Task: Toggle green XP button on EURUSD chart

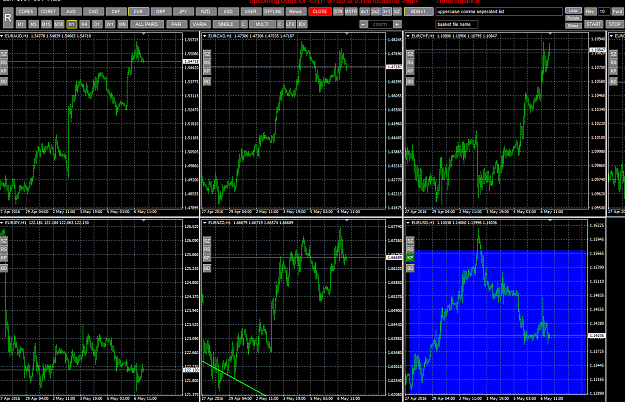Action: [410, 258]
